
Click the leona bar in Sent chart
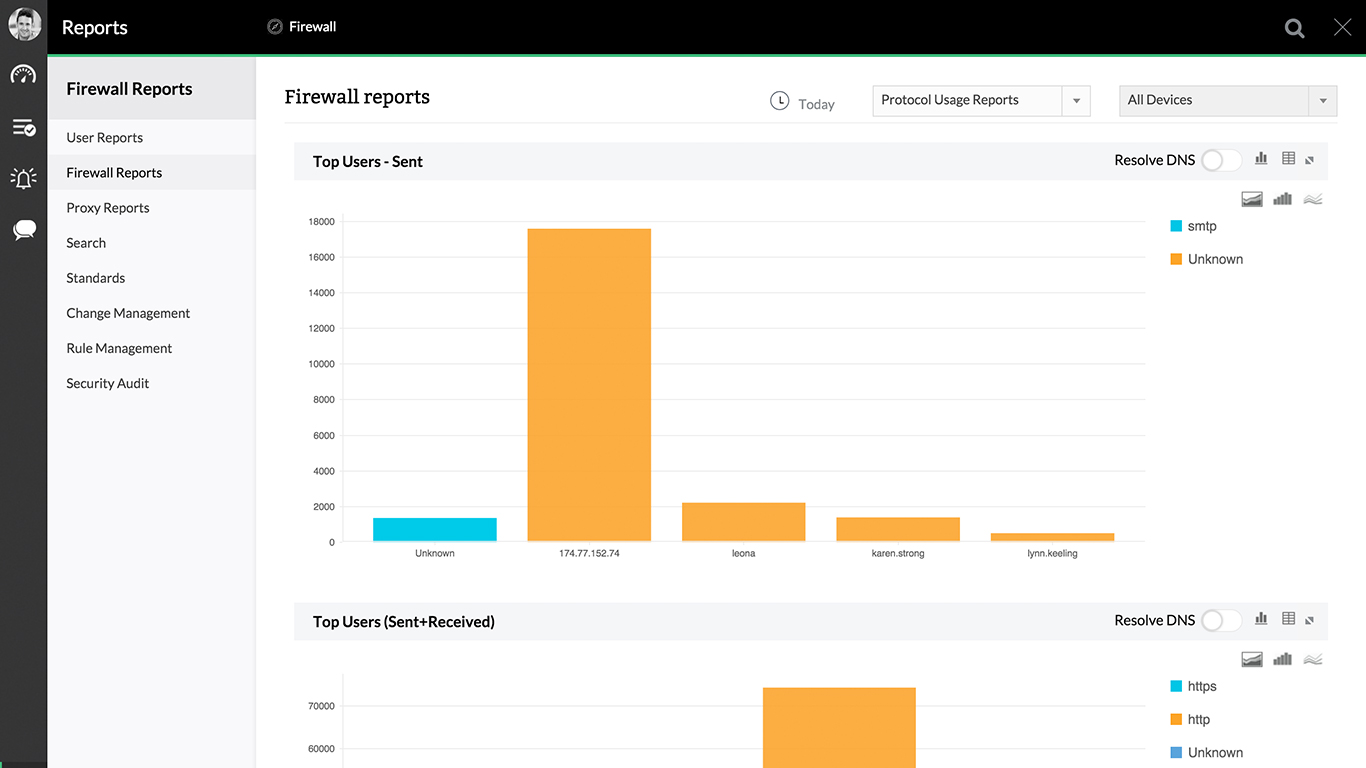[x=743, y=522]
